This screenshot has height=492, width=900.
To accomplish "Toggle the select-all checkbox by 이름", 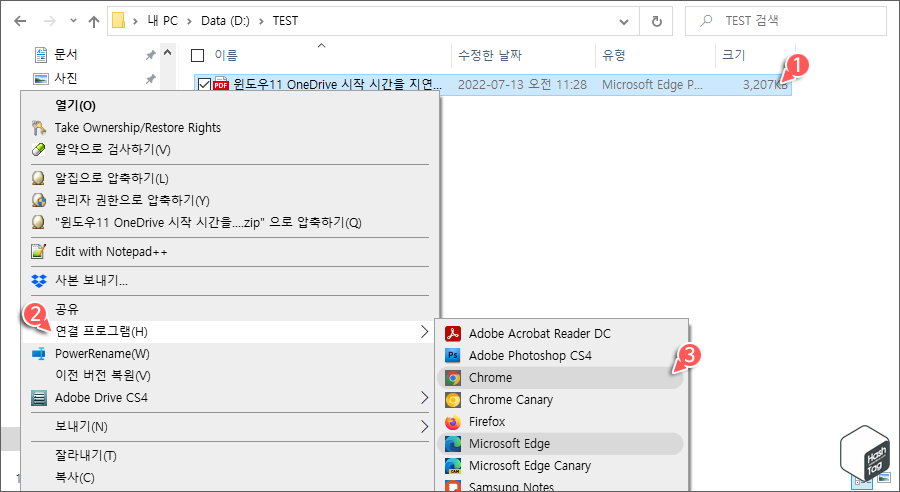I will tap(197, 55).
